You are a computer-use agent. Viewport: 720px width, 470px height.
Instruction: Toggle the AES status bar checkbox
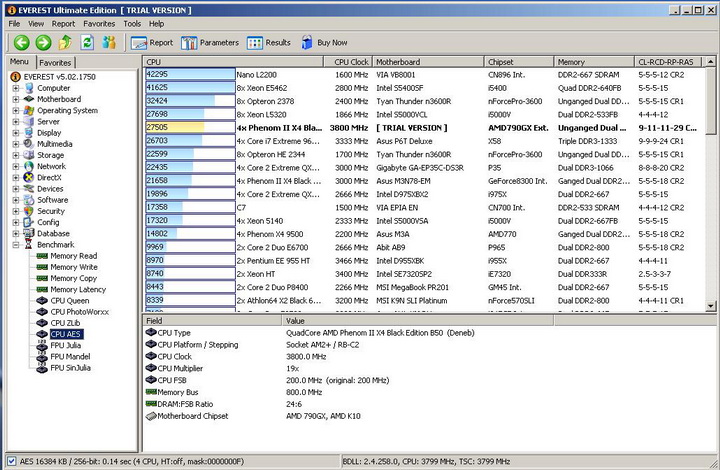(x=11, y=461)
